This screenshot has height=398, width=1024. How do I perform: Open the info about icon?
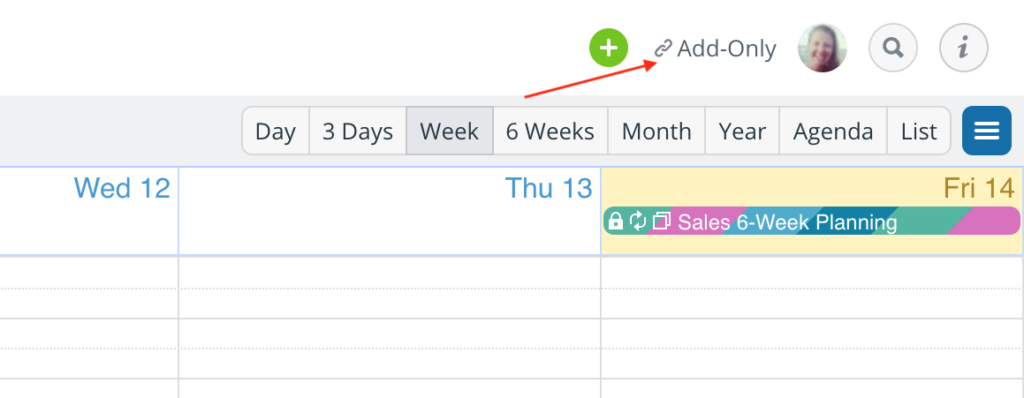pyautogui.click(x=963, y=48)
